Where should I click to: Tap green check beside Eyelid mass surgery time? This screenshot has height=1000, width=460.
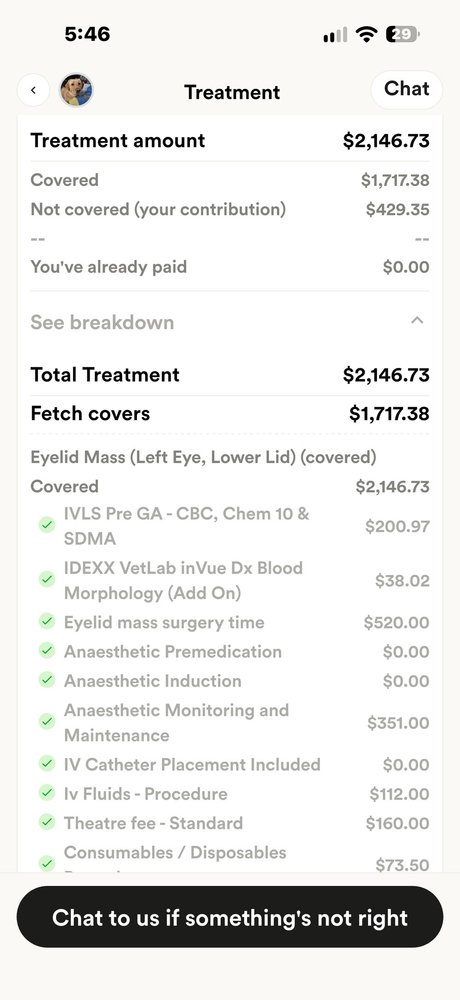(47, 621)
